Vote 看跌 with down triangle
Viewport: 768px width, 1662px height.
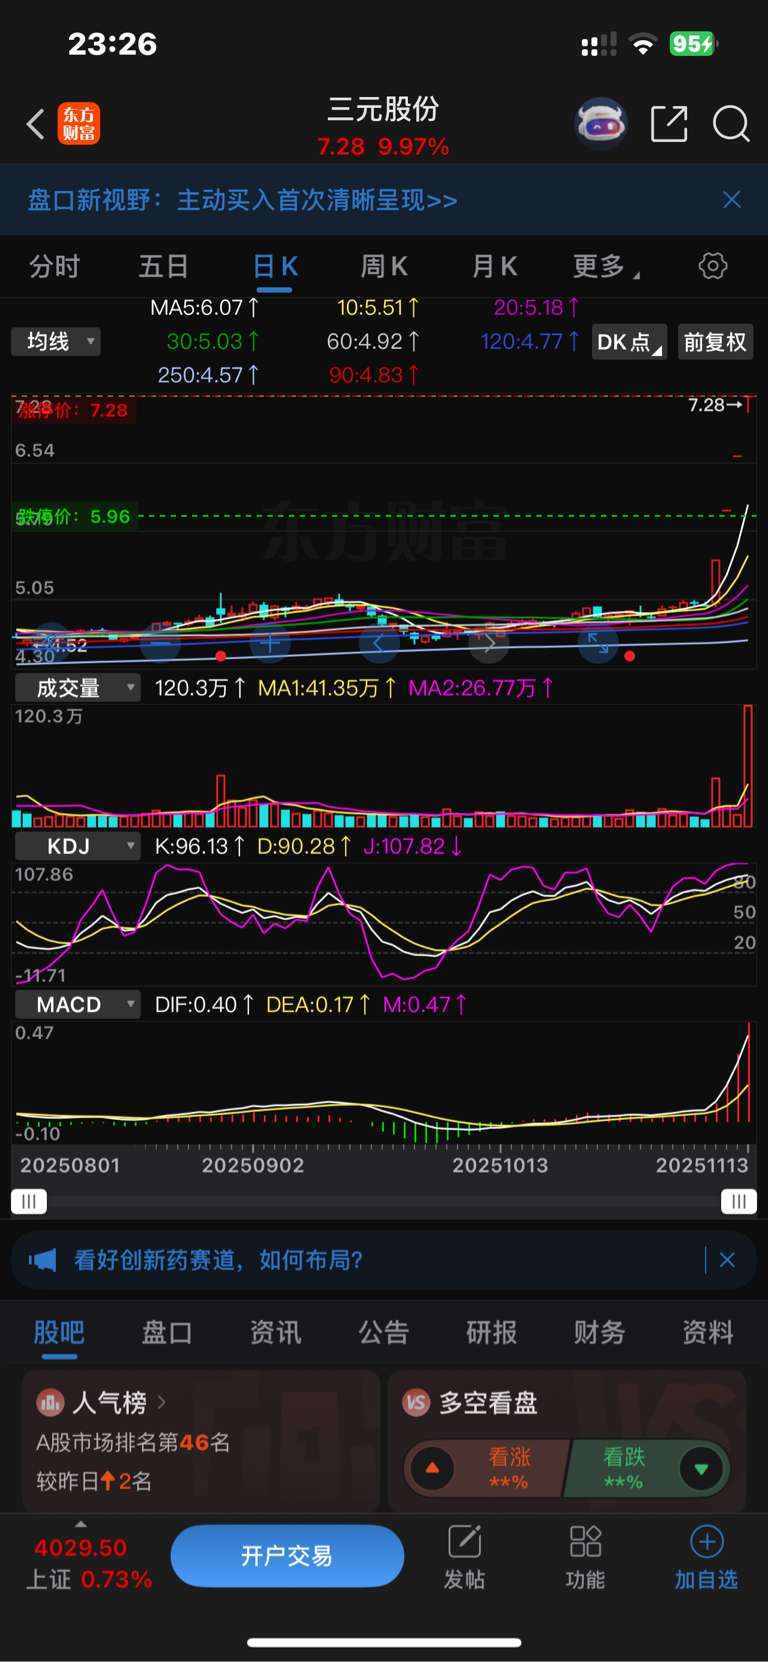701,1468
